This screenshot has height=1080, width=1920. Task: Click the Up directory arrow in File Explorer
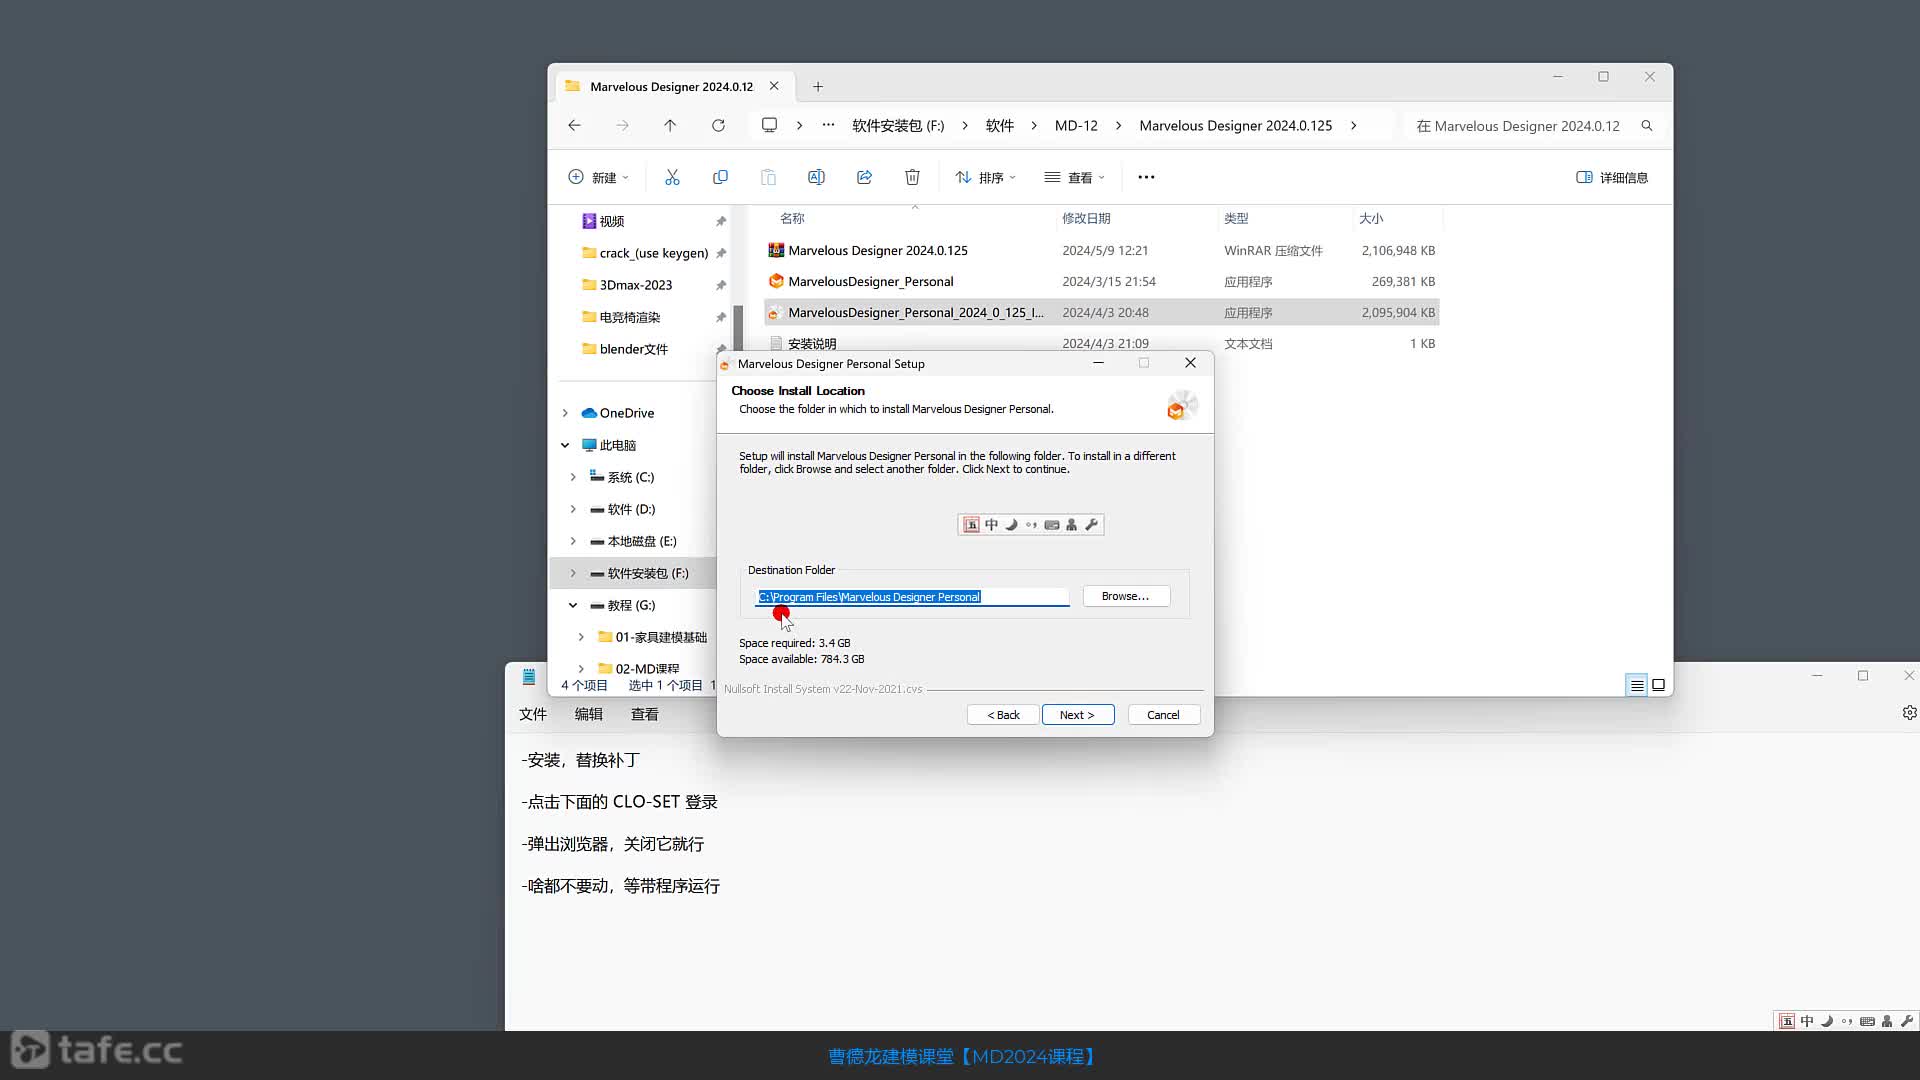pyautogui.click(x=670, y=125)
